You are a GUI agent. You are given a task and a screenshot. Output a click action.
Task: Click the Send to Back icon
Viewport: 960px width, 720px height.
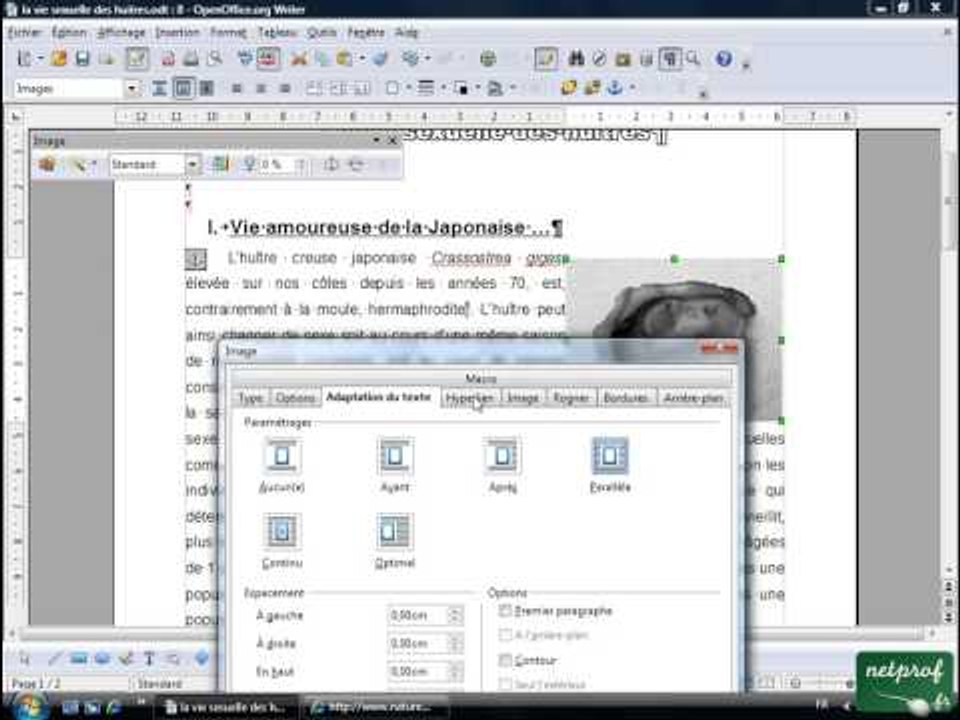click(x=591, y=88)
